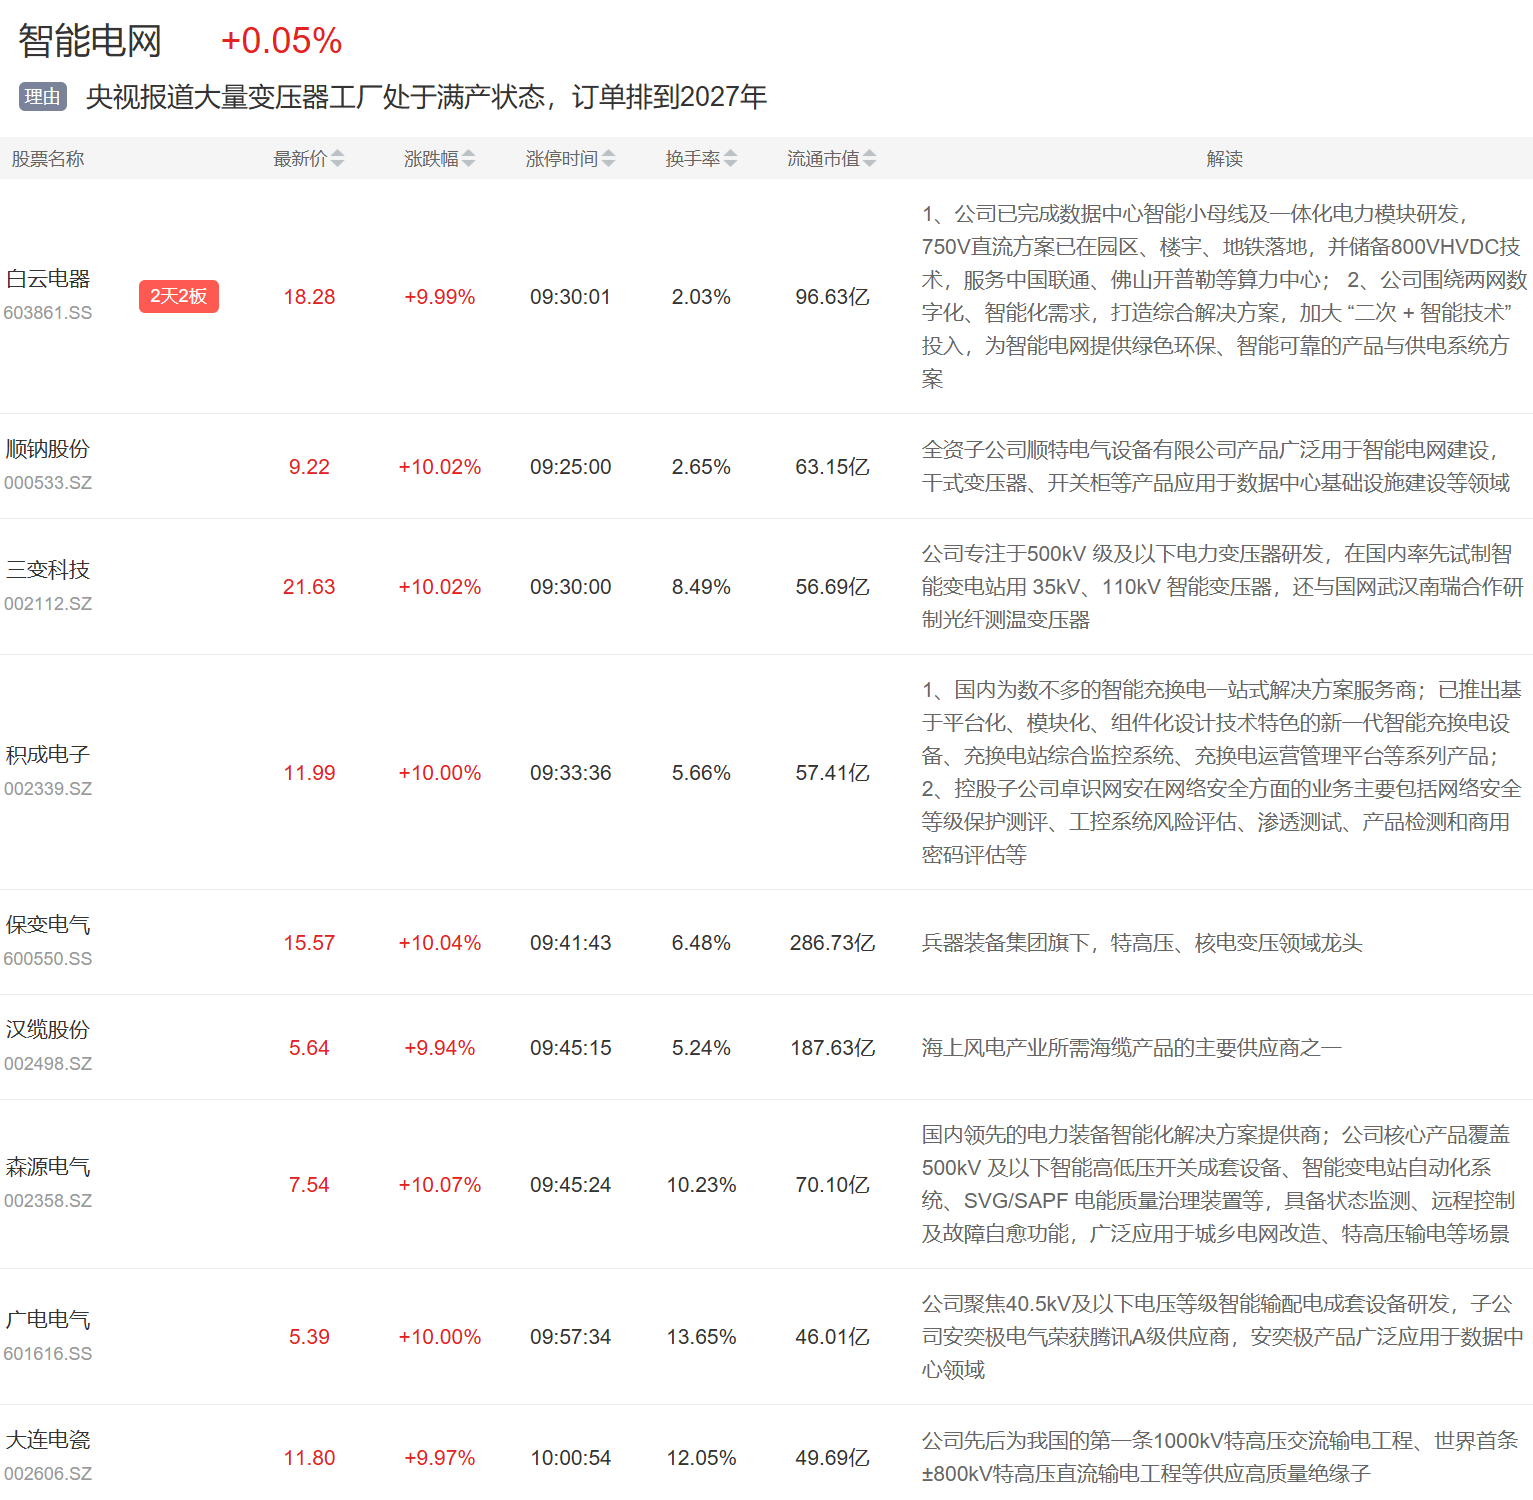Click the 2天2板 badge on 白云电器

(178, 296)
